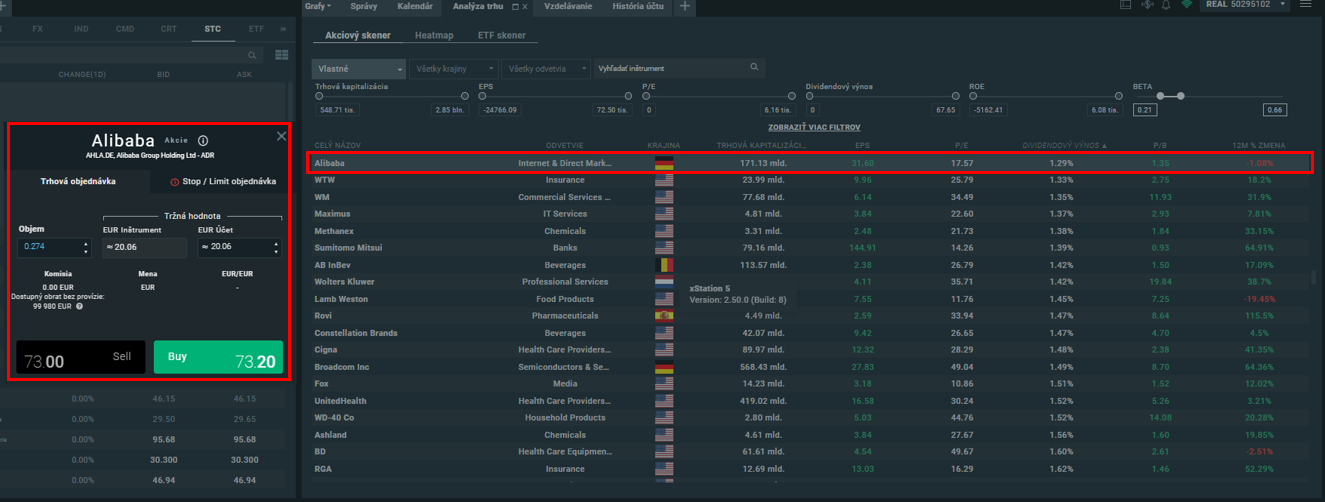This screenshot has height=502, width=1325.
Task: Open the hamburger main menu
Action: coord(1305,6)
